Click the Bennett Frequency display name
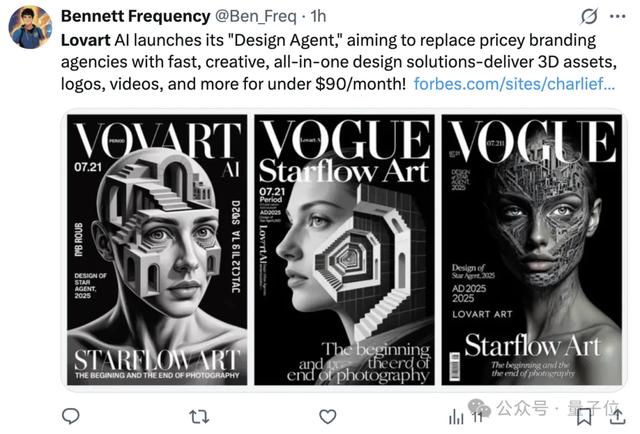 tap(136, 16)
